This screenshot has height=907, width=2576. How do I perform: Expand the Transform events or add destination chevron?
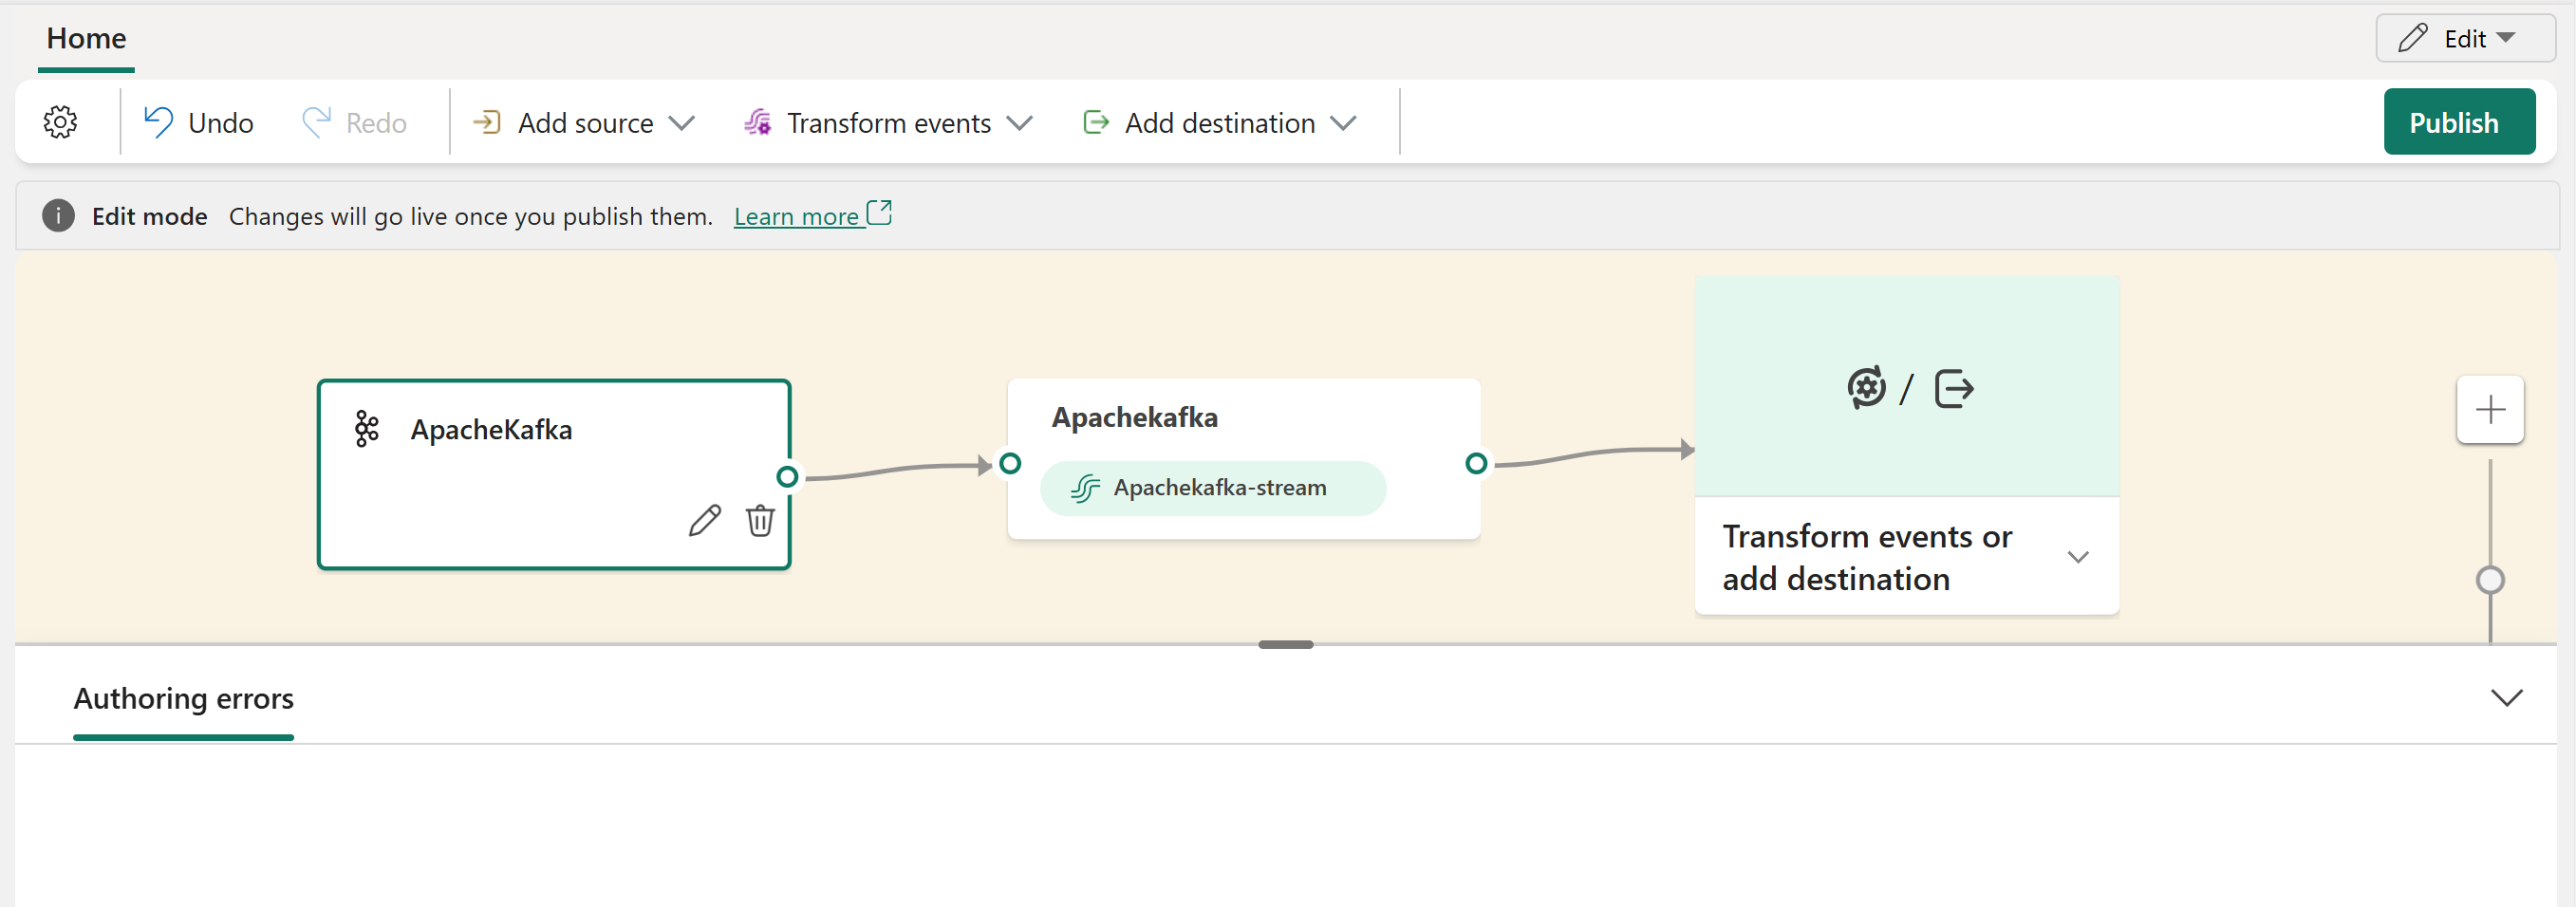[x=2078, y=557]
